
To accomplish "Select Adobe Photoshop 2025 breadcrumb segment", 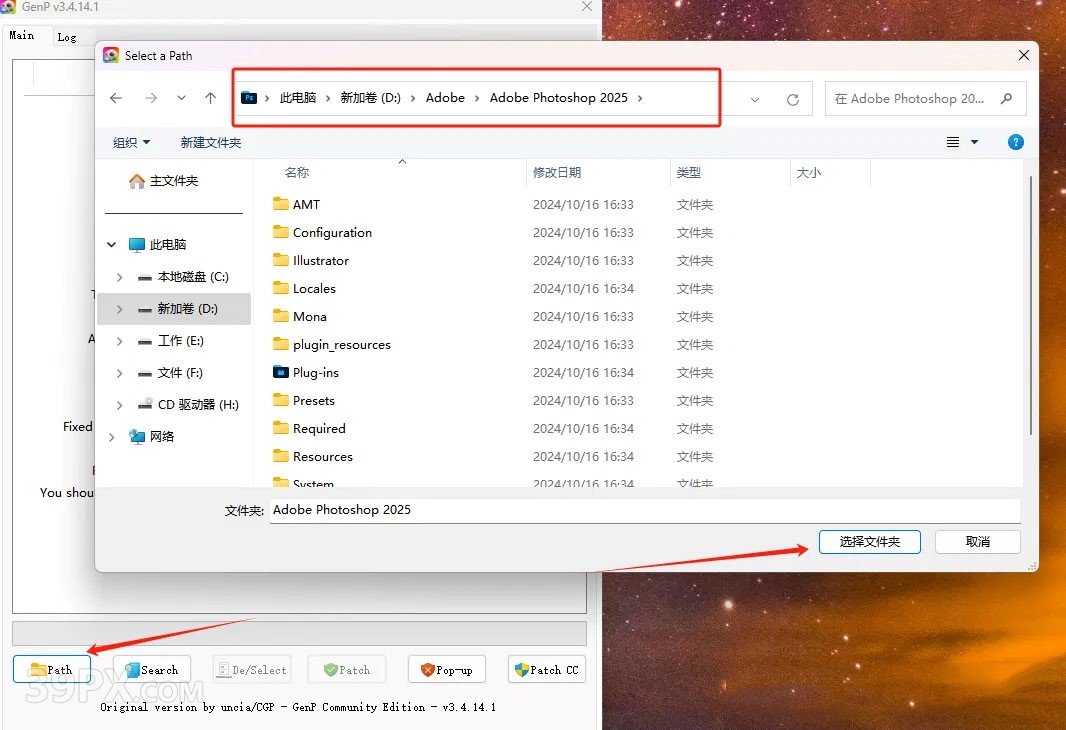I will click(558, 98).
